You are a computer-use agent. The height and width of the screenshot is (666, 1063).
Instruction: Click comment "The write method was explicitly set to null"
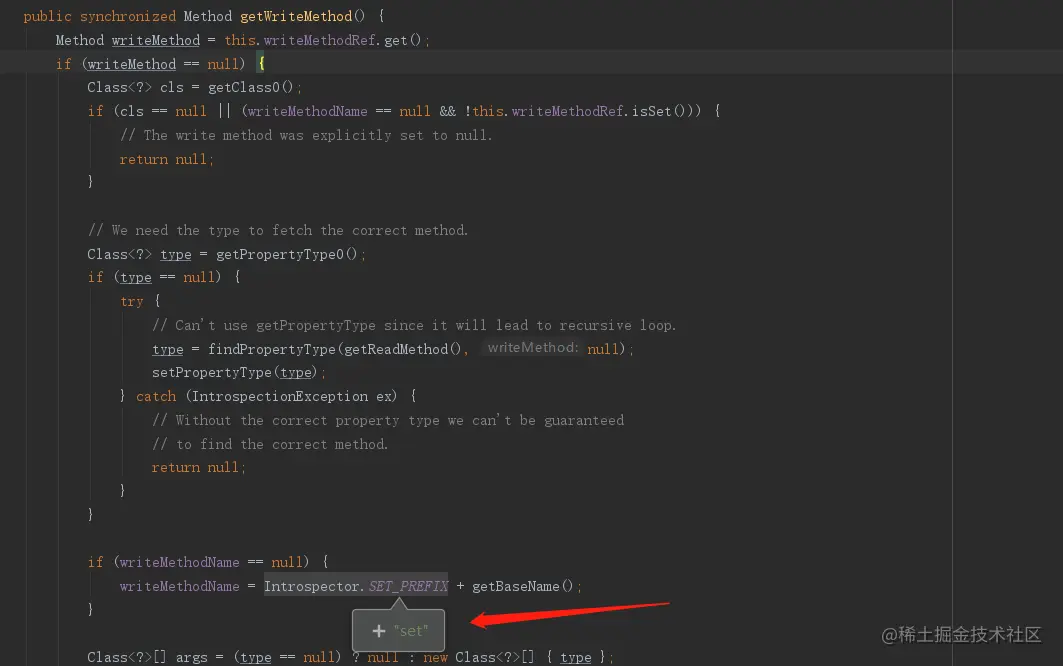click(x=306, y=135)
